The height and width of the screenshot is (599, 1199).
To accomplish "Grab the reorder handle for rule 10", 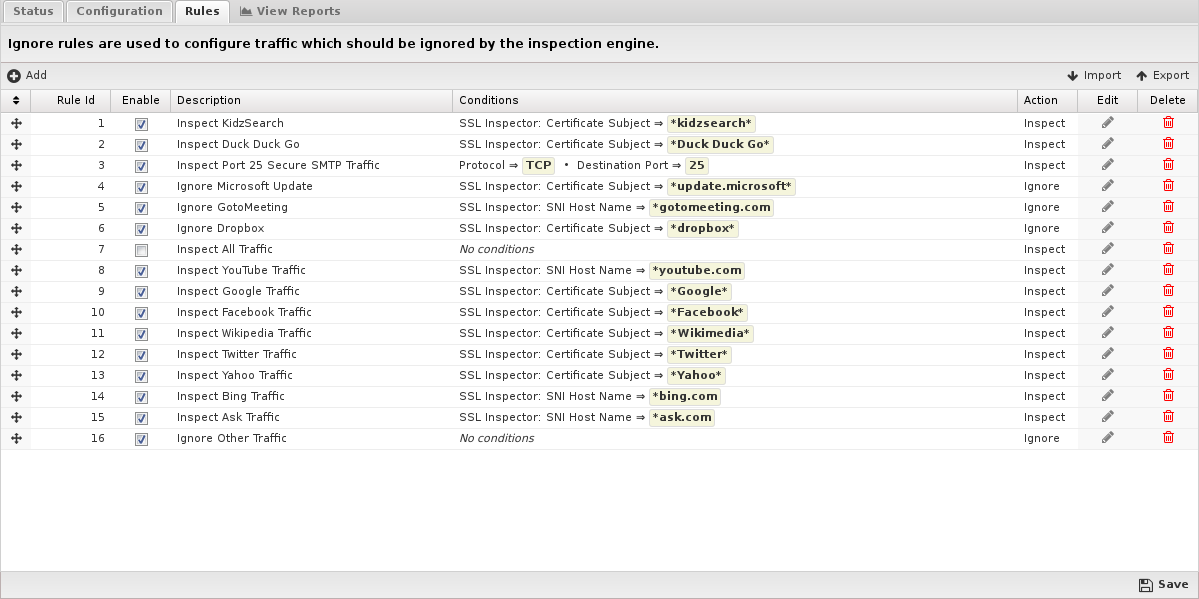I will tap(16, 312).
